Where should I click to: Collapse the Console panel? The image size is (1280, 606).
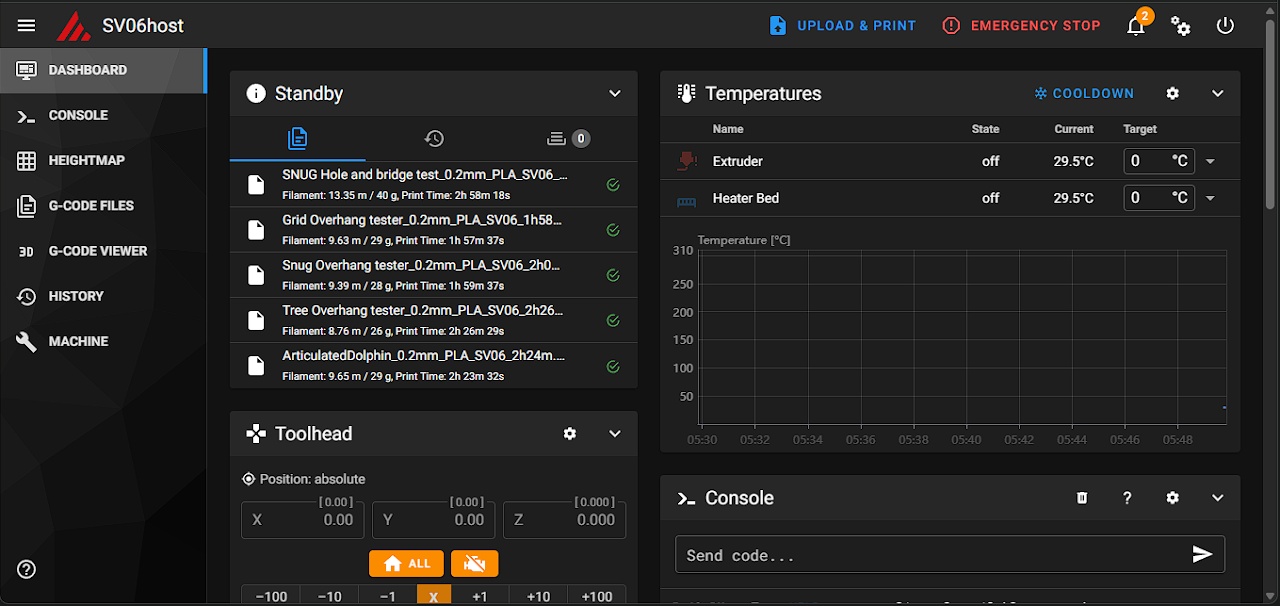click(x=1218, y=498)
